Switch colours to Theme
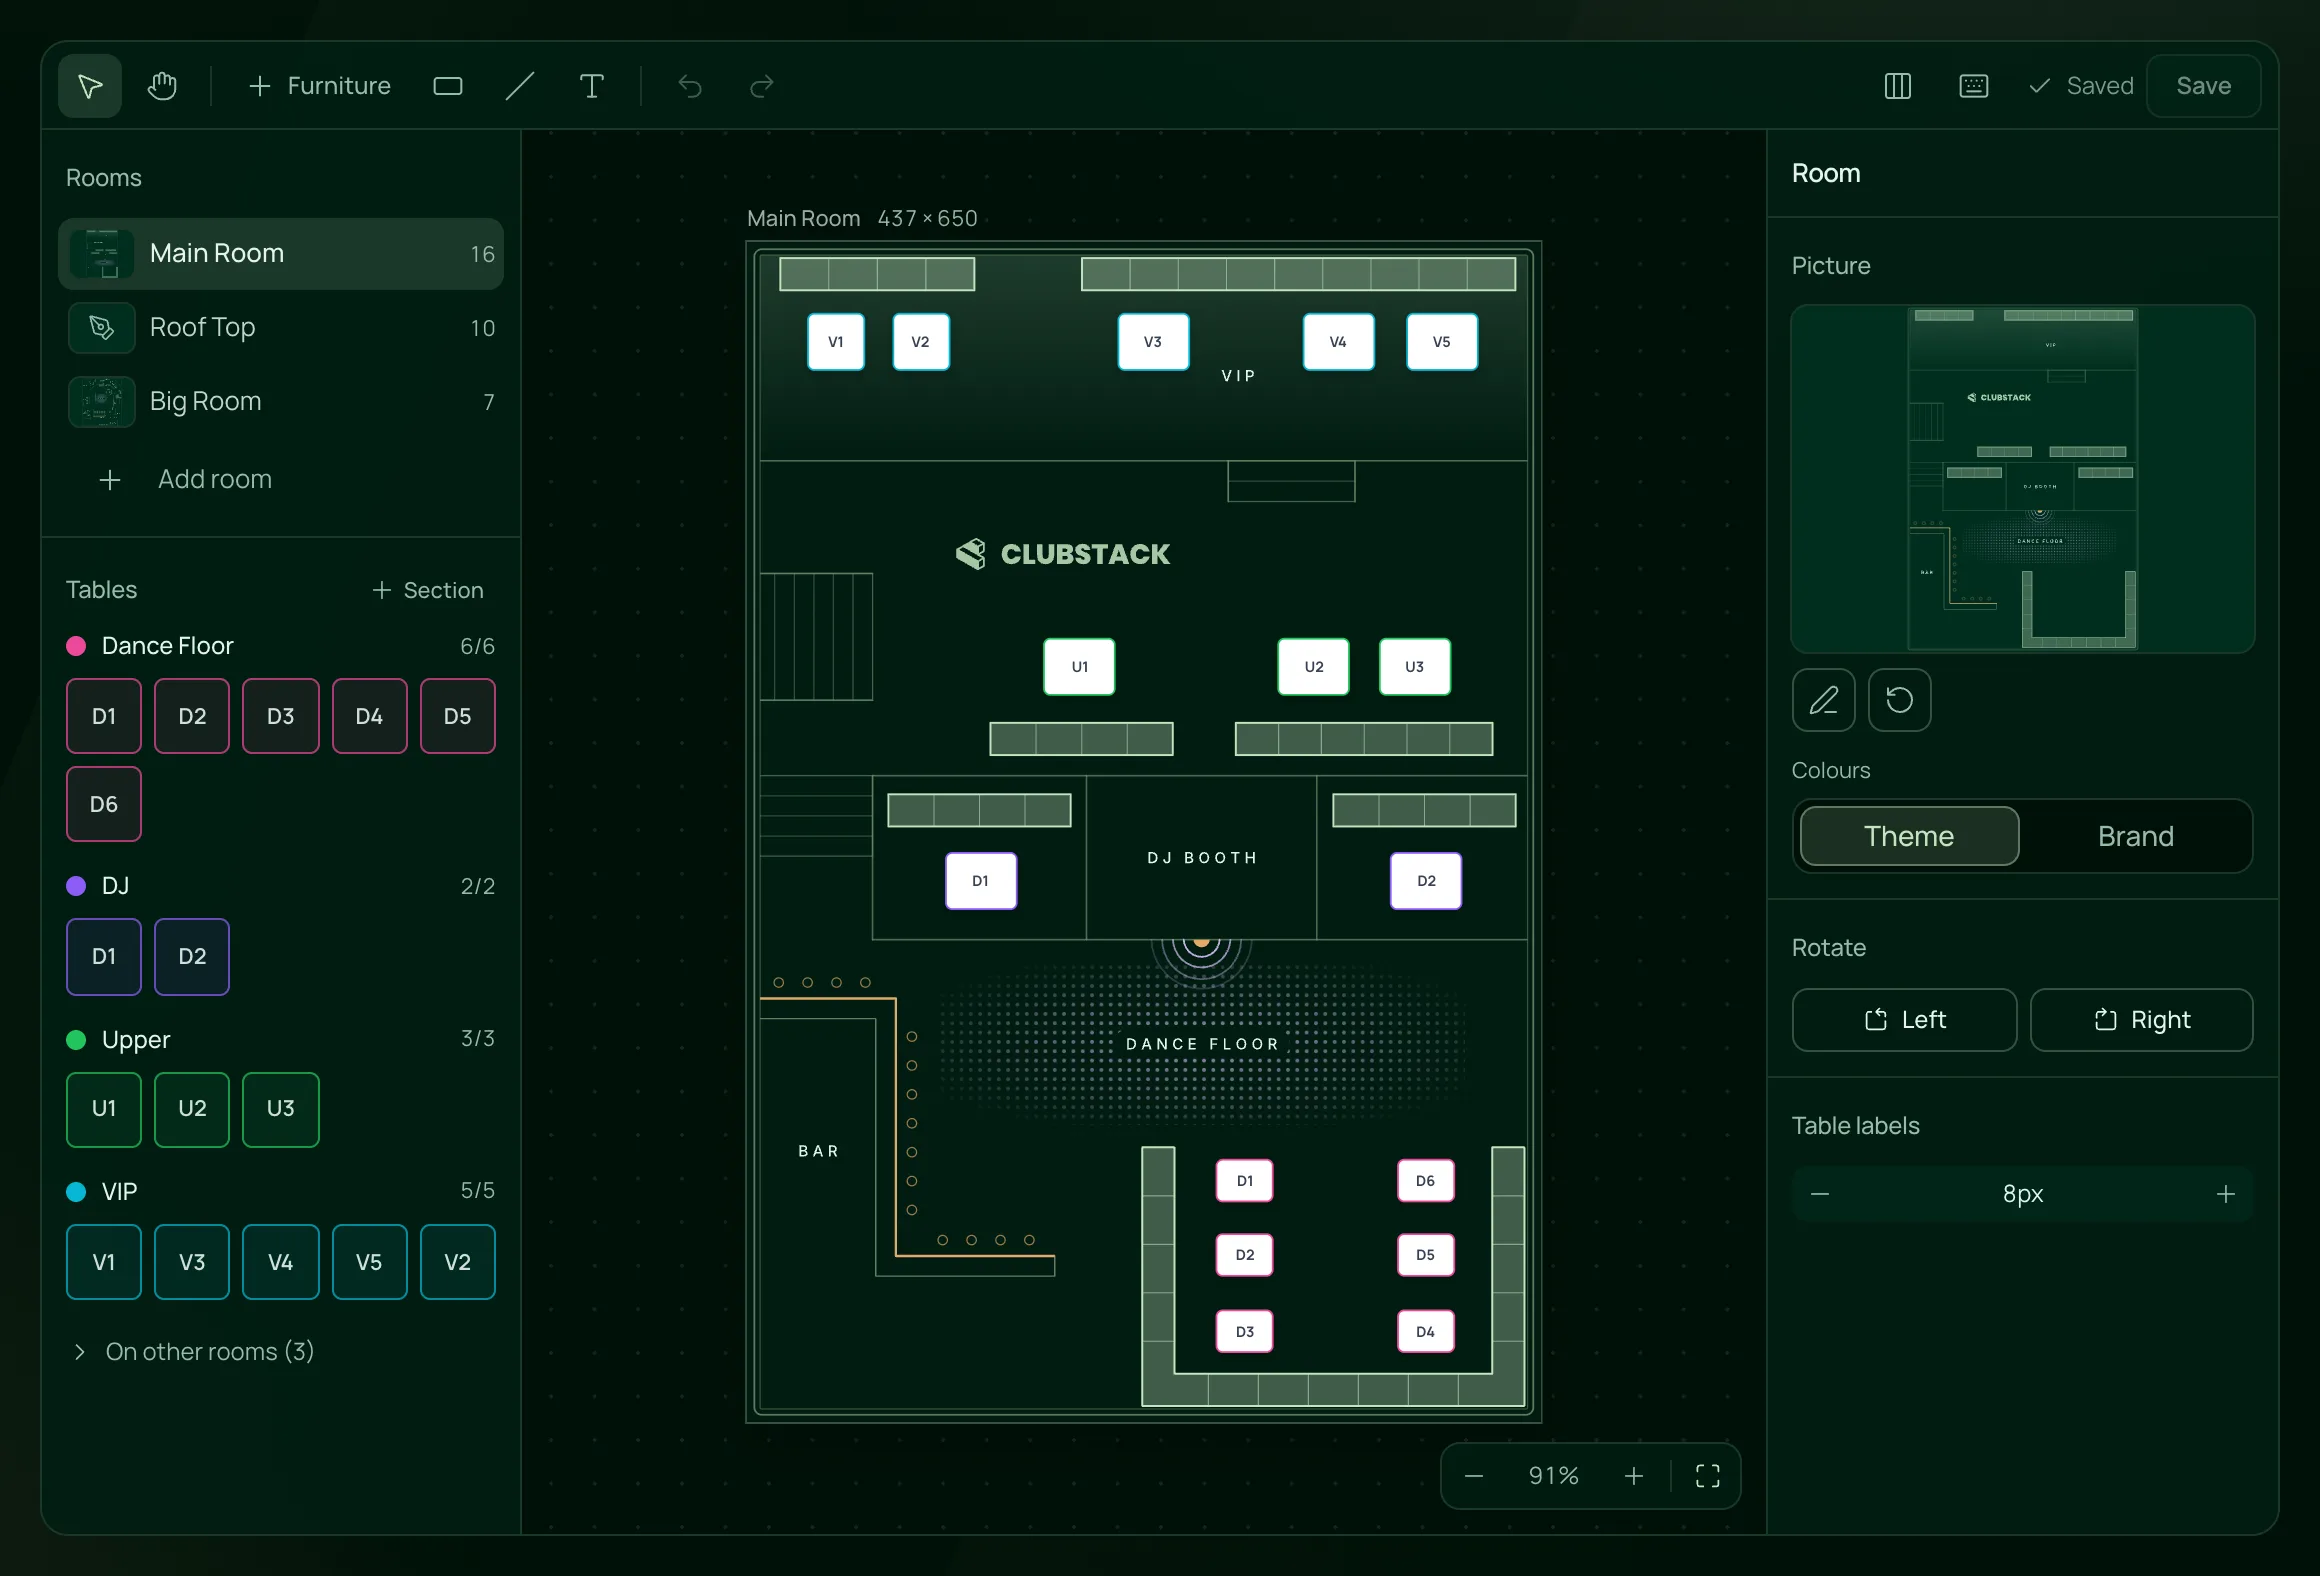This screenshot has height=1576, width=2320. [x=1909, y=836]
